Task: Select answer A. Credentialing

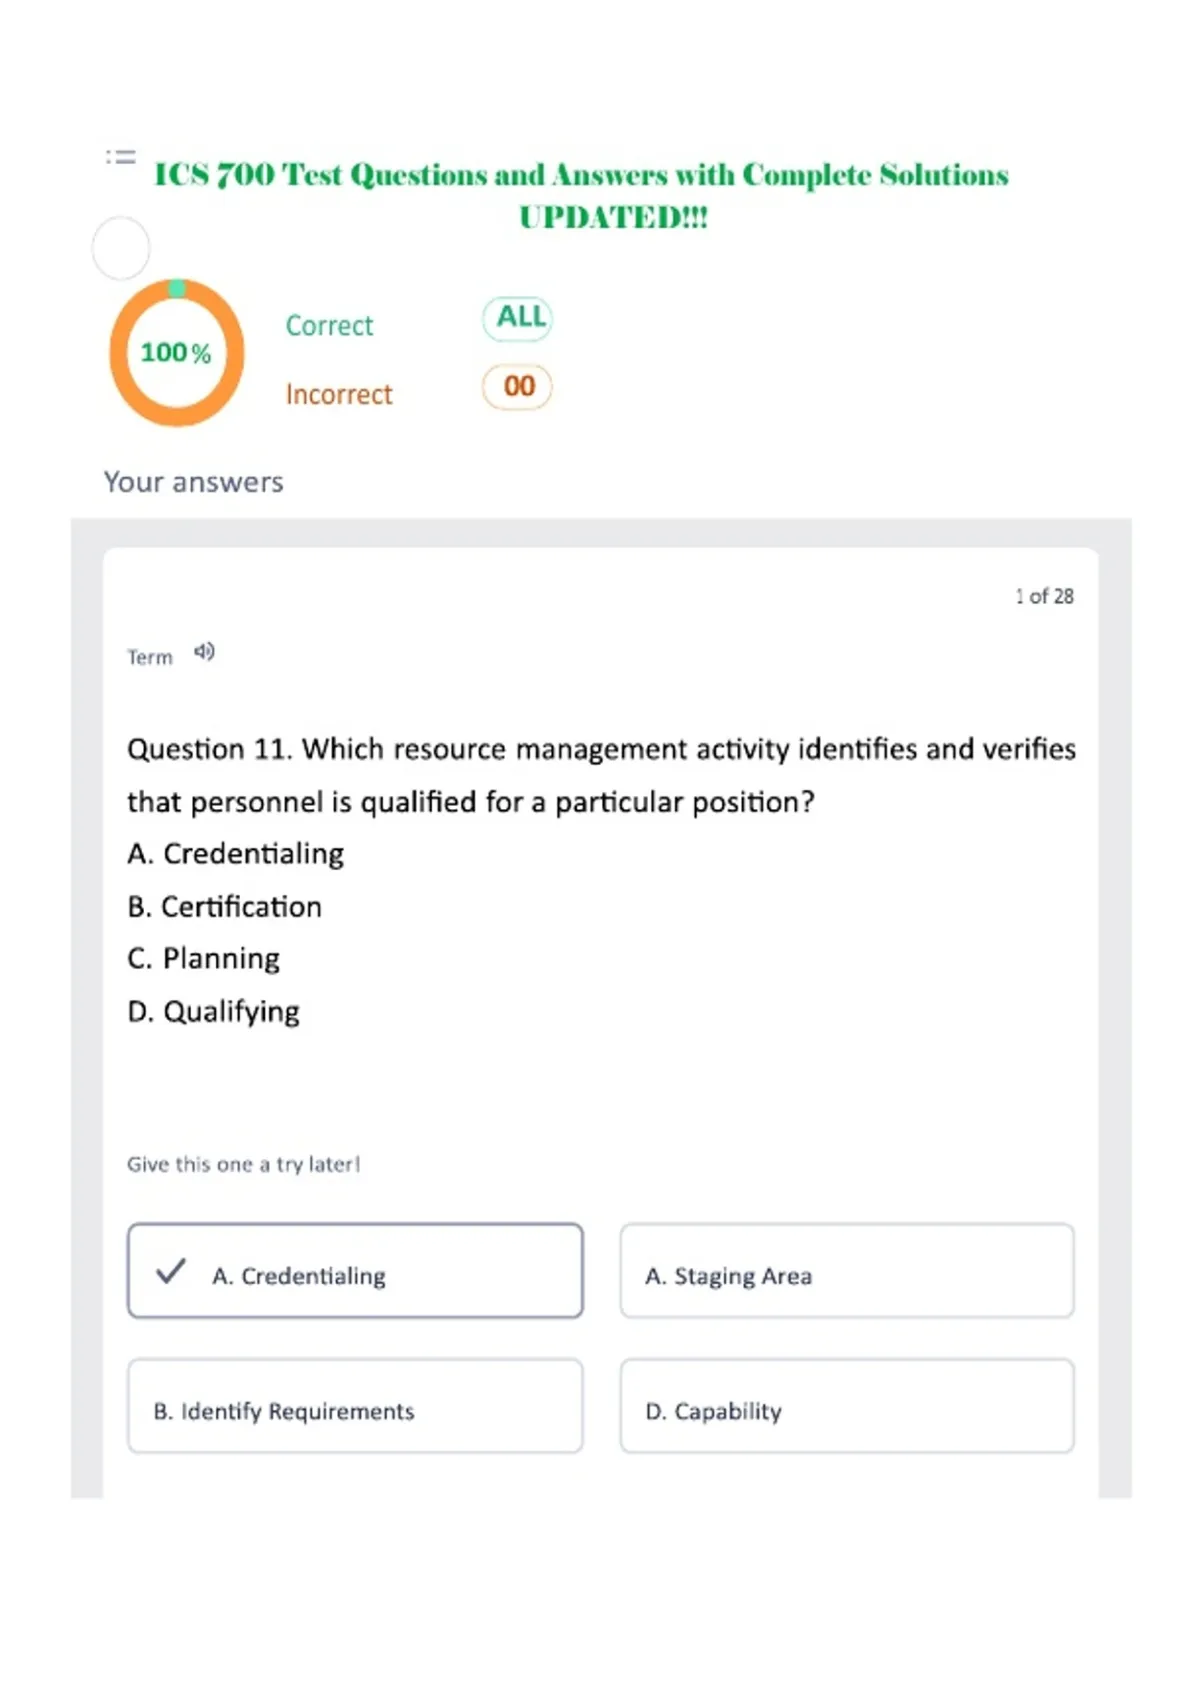Action: 355,1270
